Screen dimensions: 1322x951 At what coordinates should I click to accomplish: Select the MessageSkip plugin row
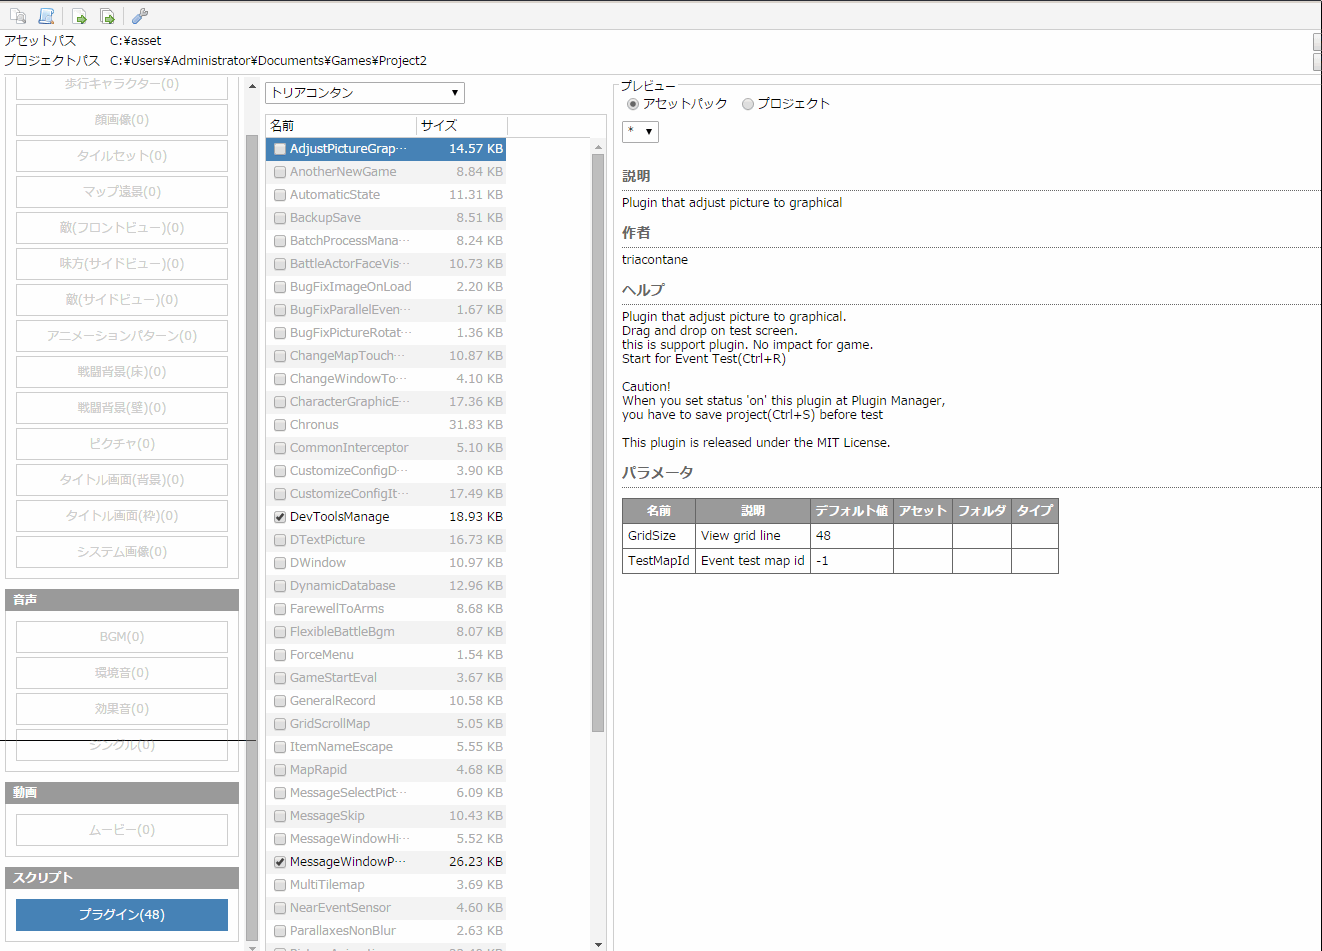[x=386, y=816]
